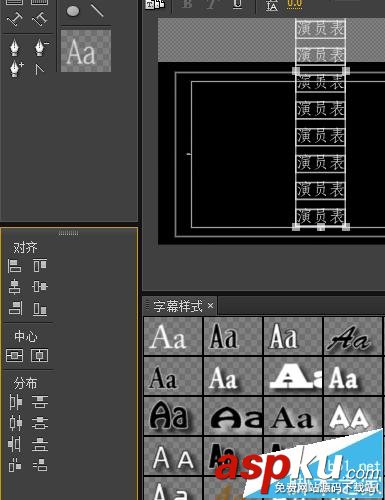Click the align panel grip handle
This screenshot has width=385, height=500.
click(68, 233)
